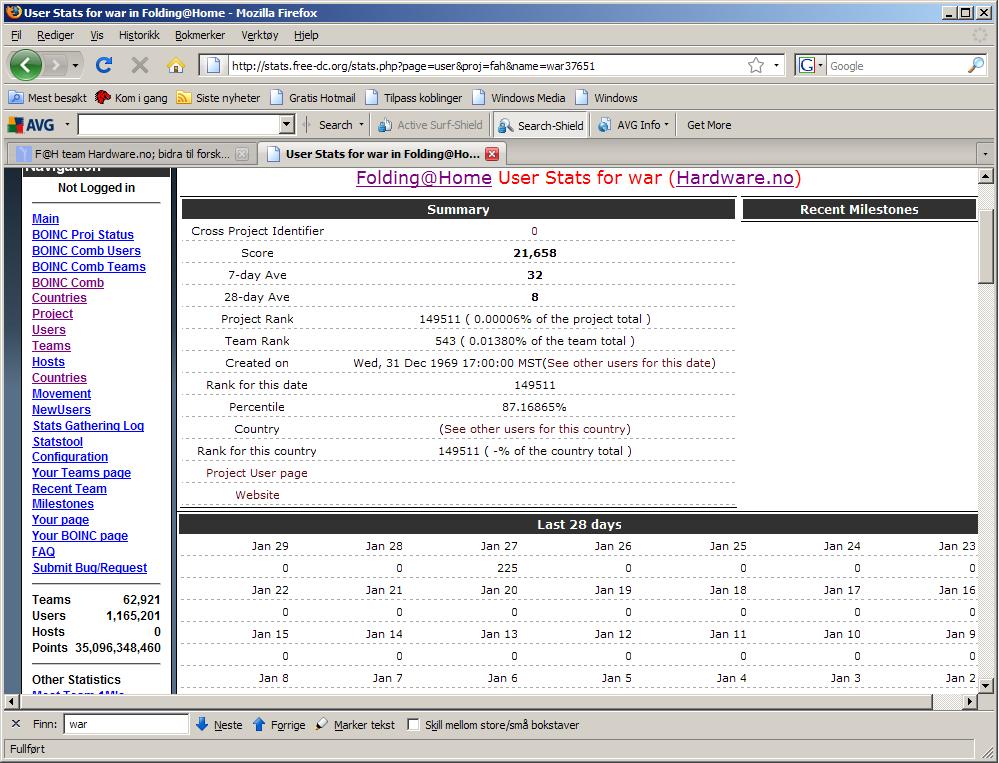
Task: Click the Website link in the summary
Action: [x=257, y=495]
